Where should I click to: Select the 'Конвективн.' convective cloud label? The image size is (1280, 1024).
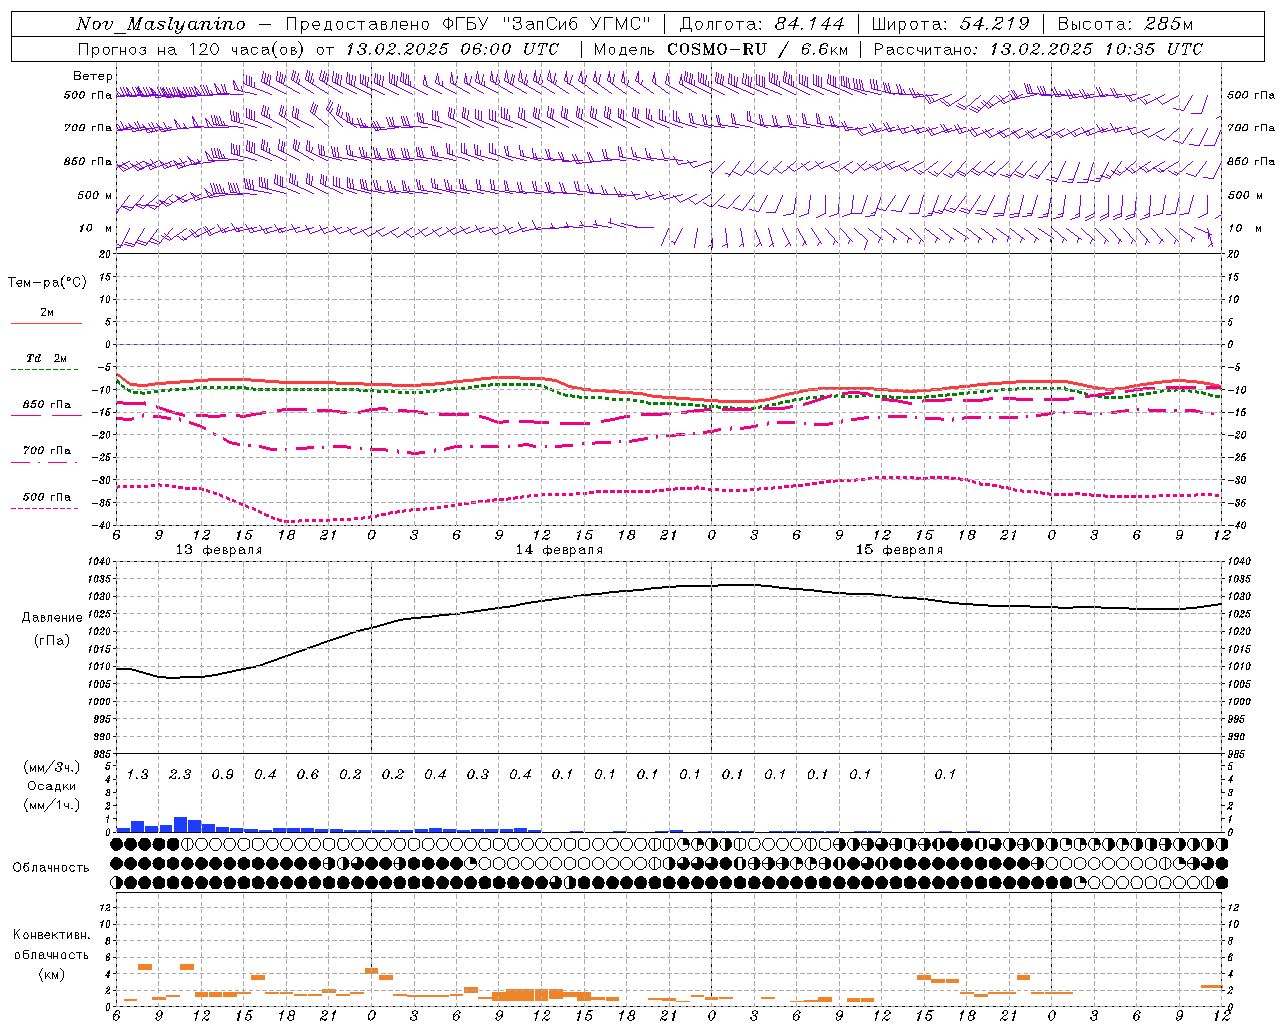coord(51,935)
